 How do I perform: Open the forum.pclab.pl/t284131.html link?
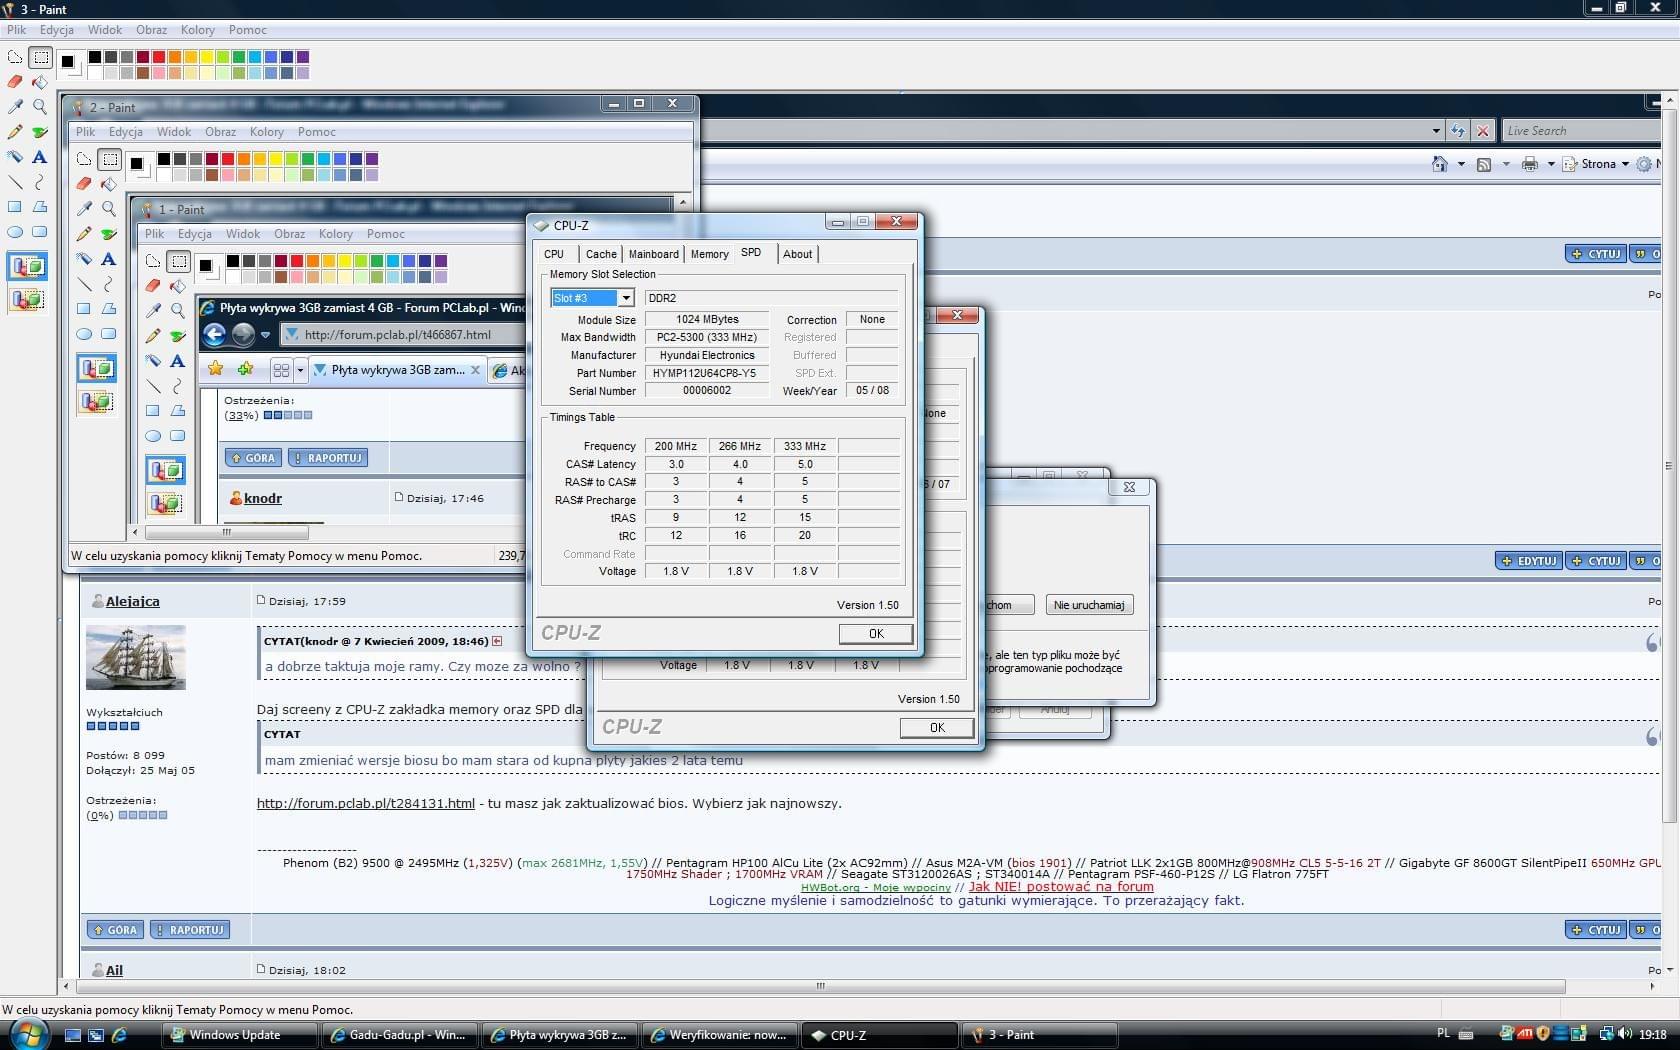(366, 803)
